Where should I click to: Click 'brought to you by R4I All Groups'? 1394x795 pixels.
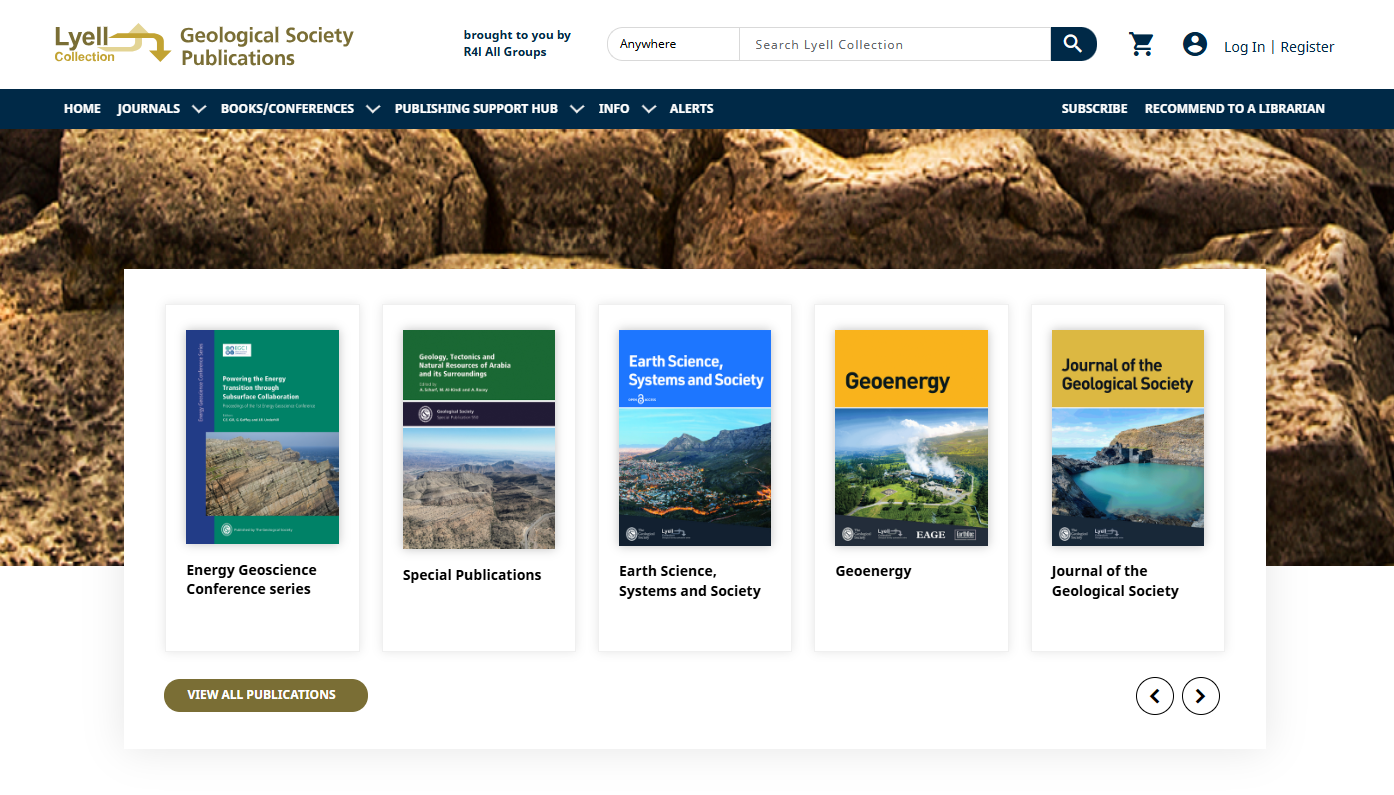tap(517, 43)
